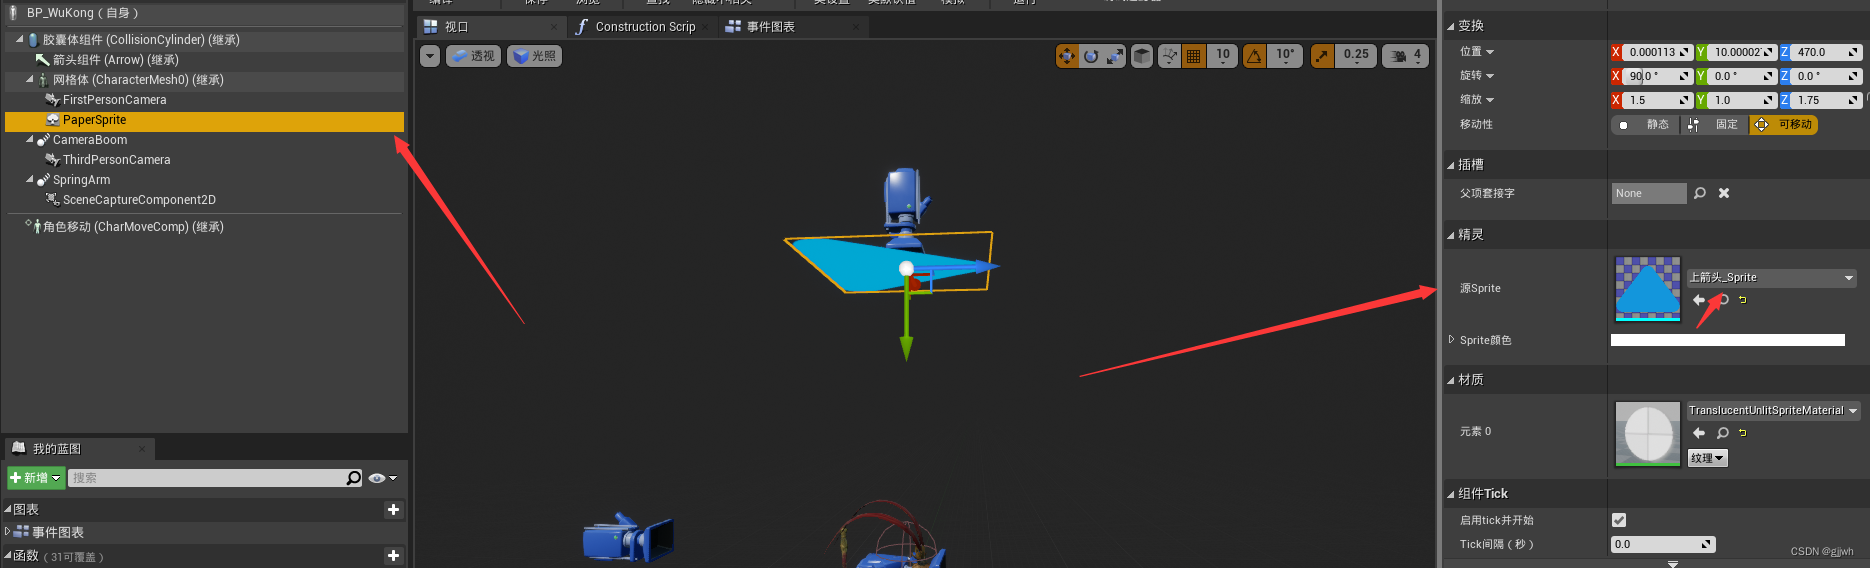
Task: Collapse the Functions (函数) section
Action: 8,555
